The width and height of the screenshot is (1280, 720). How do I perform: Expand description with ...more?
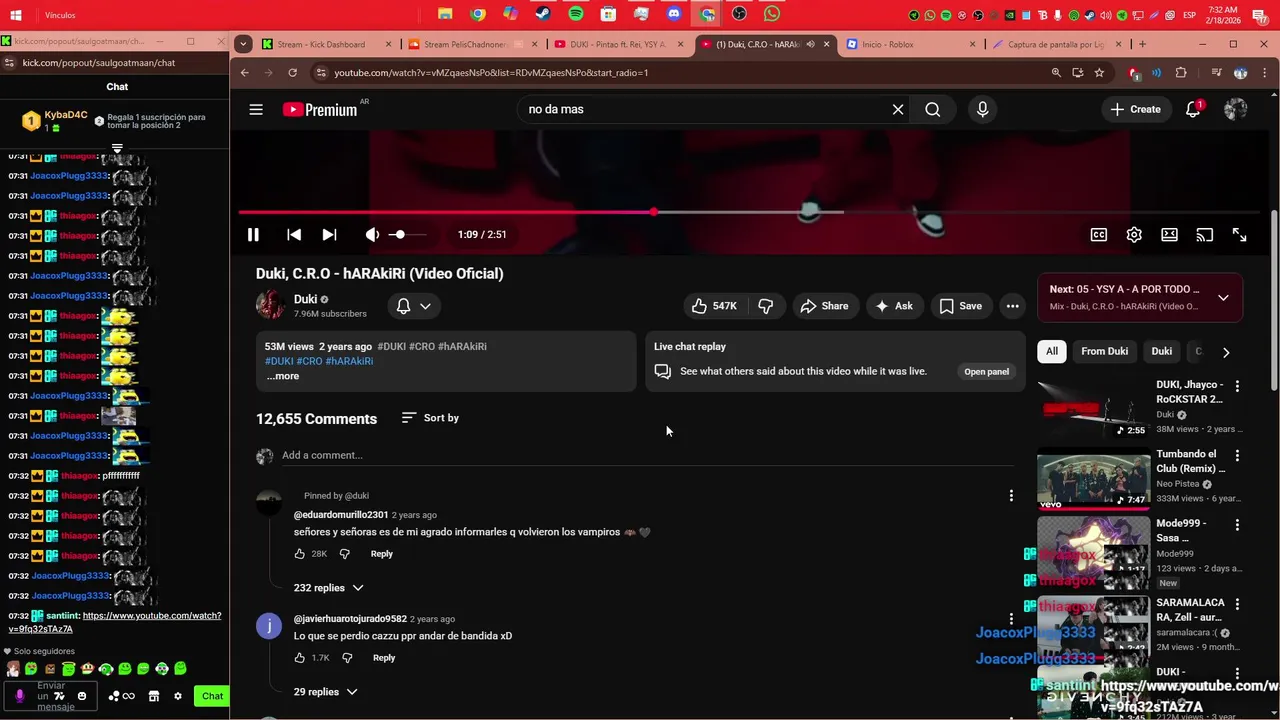pos(283,376)
